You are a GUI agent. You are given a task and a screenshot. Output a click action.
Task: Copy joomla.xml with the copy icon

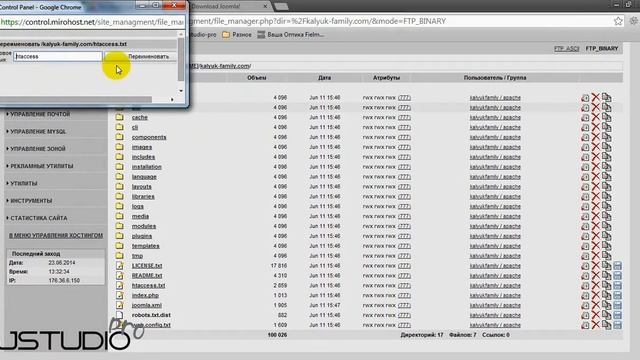[606, 305]
